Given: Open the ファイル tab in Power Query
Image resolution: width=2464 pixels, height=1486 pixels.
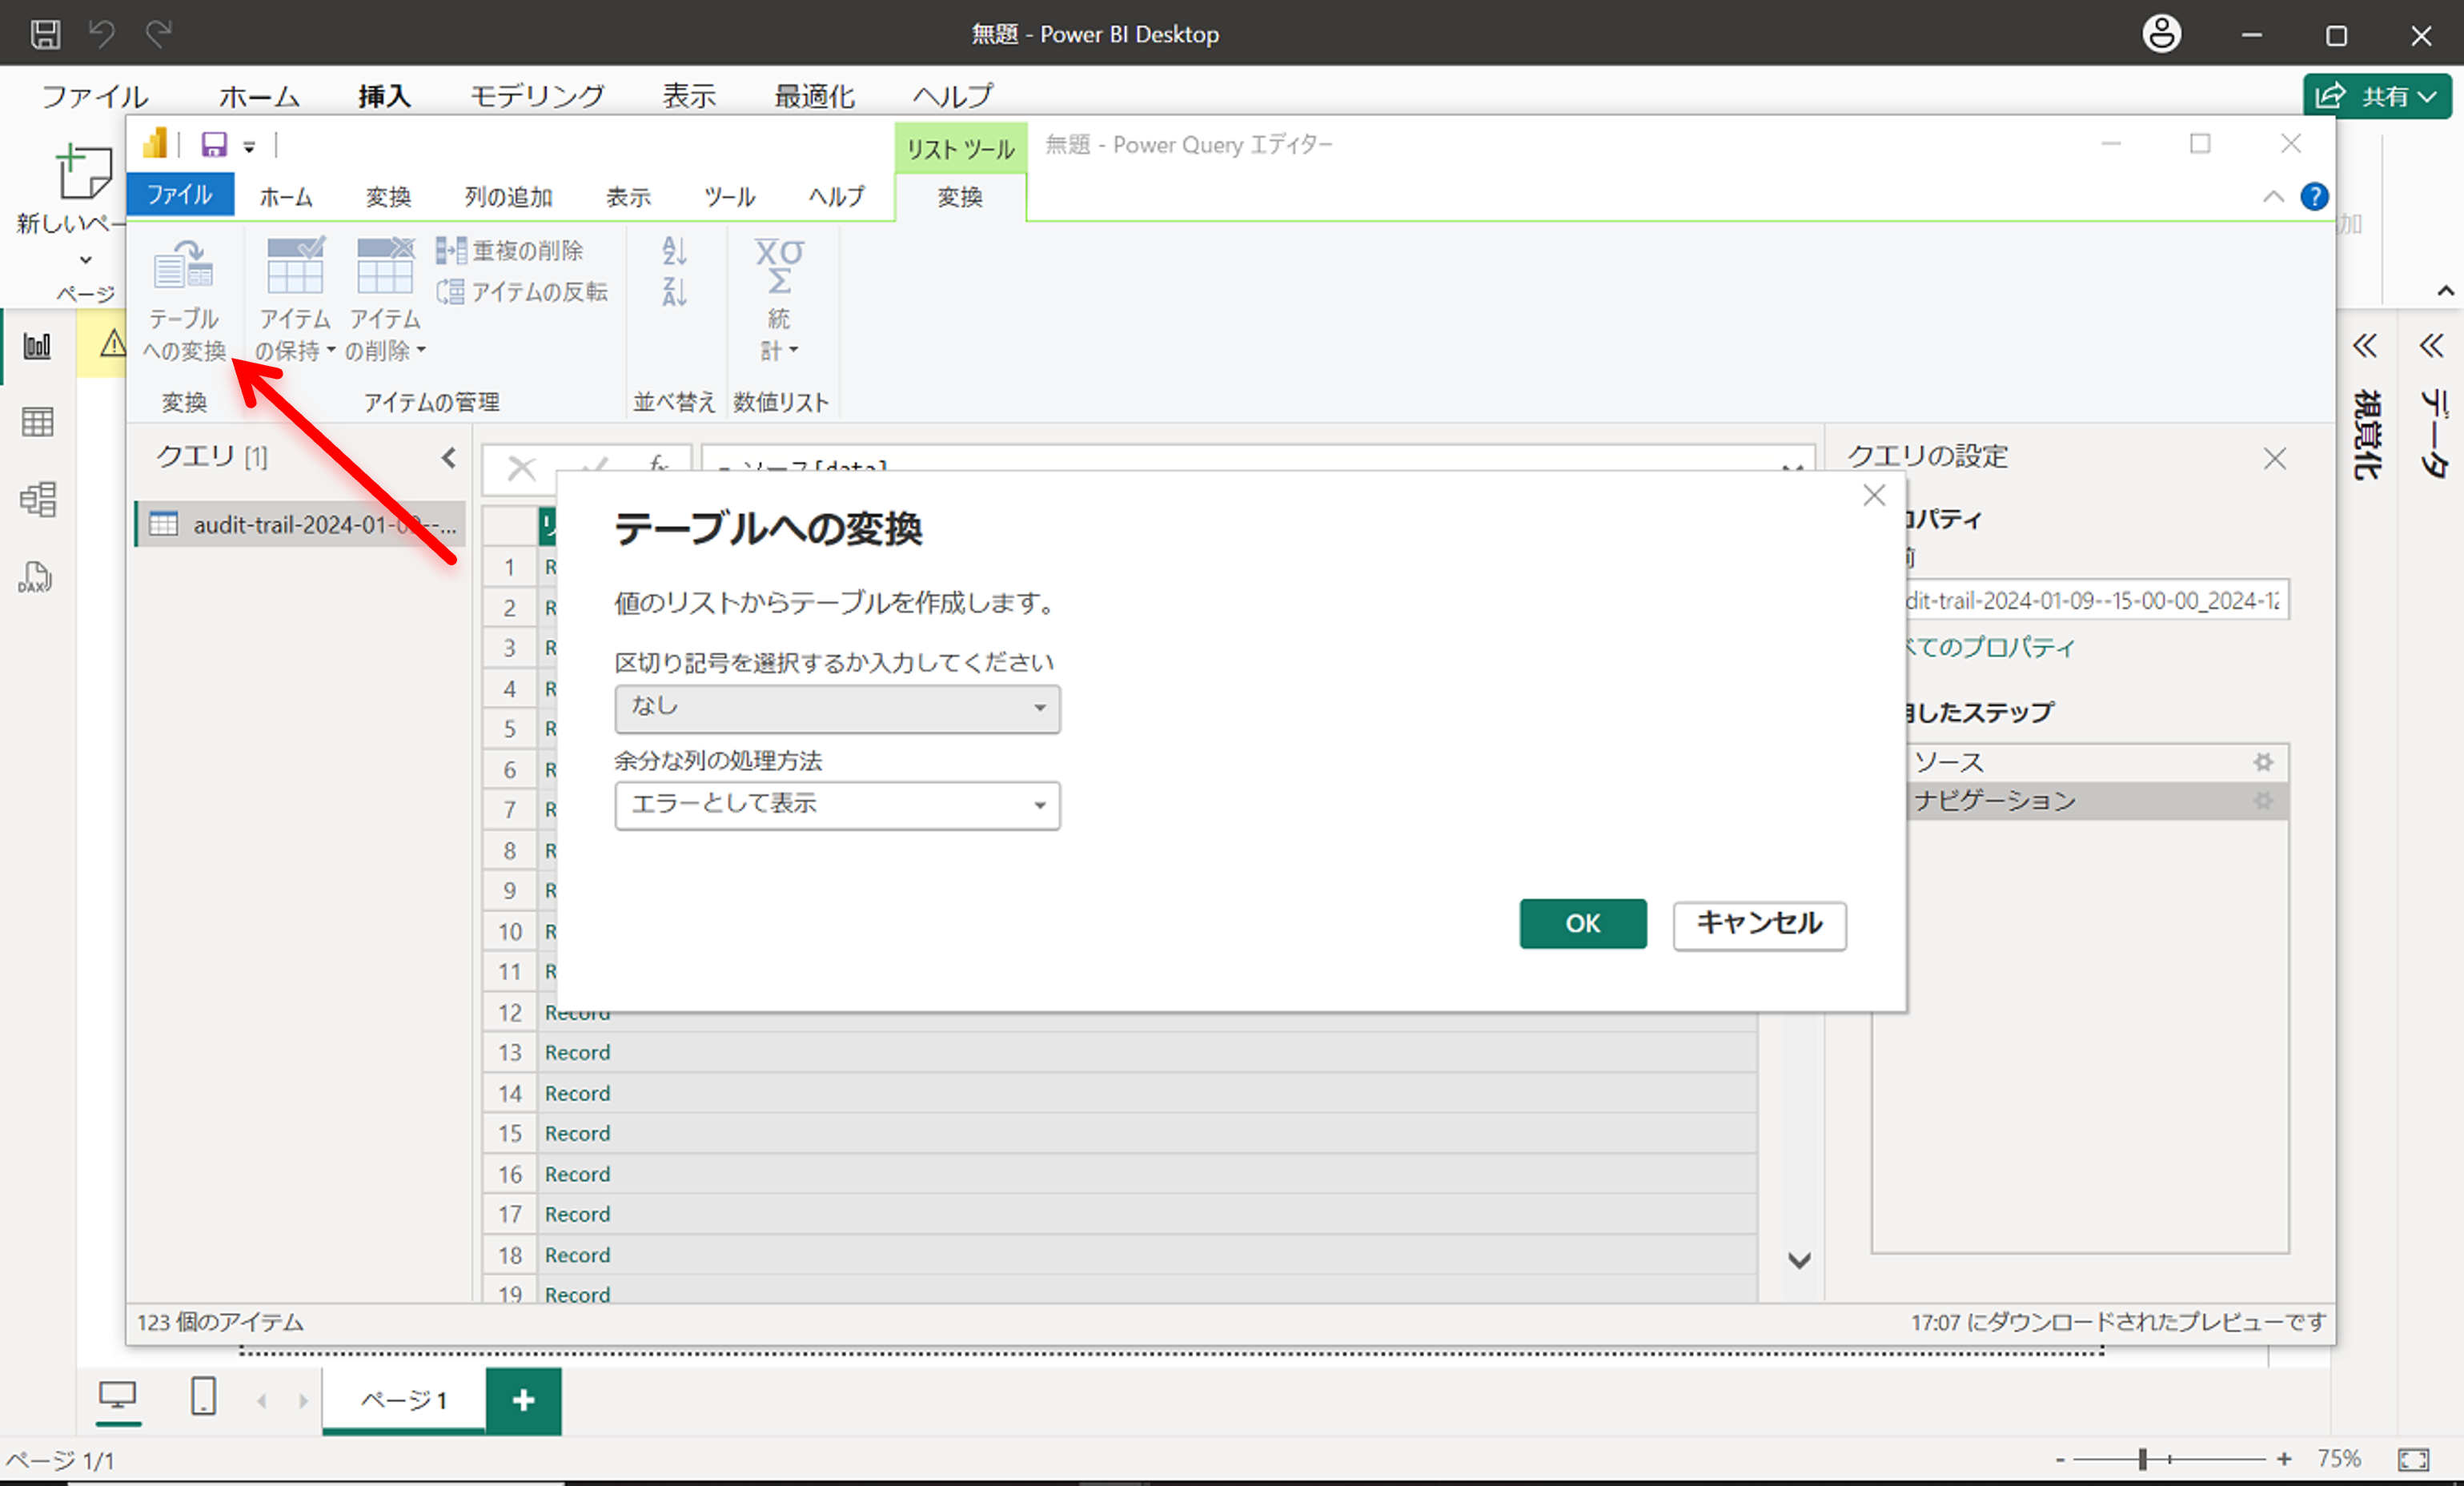Looking at the screenshot, I should click(180, 194).
